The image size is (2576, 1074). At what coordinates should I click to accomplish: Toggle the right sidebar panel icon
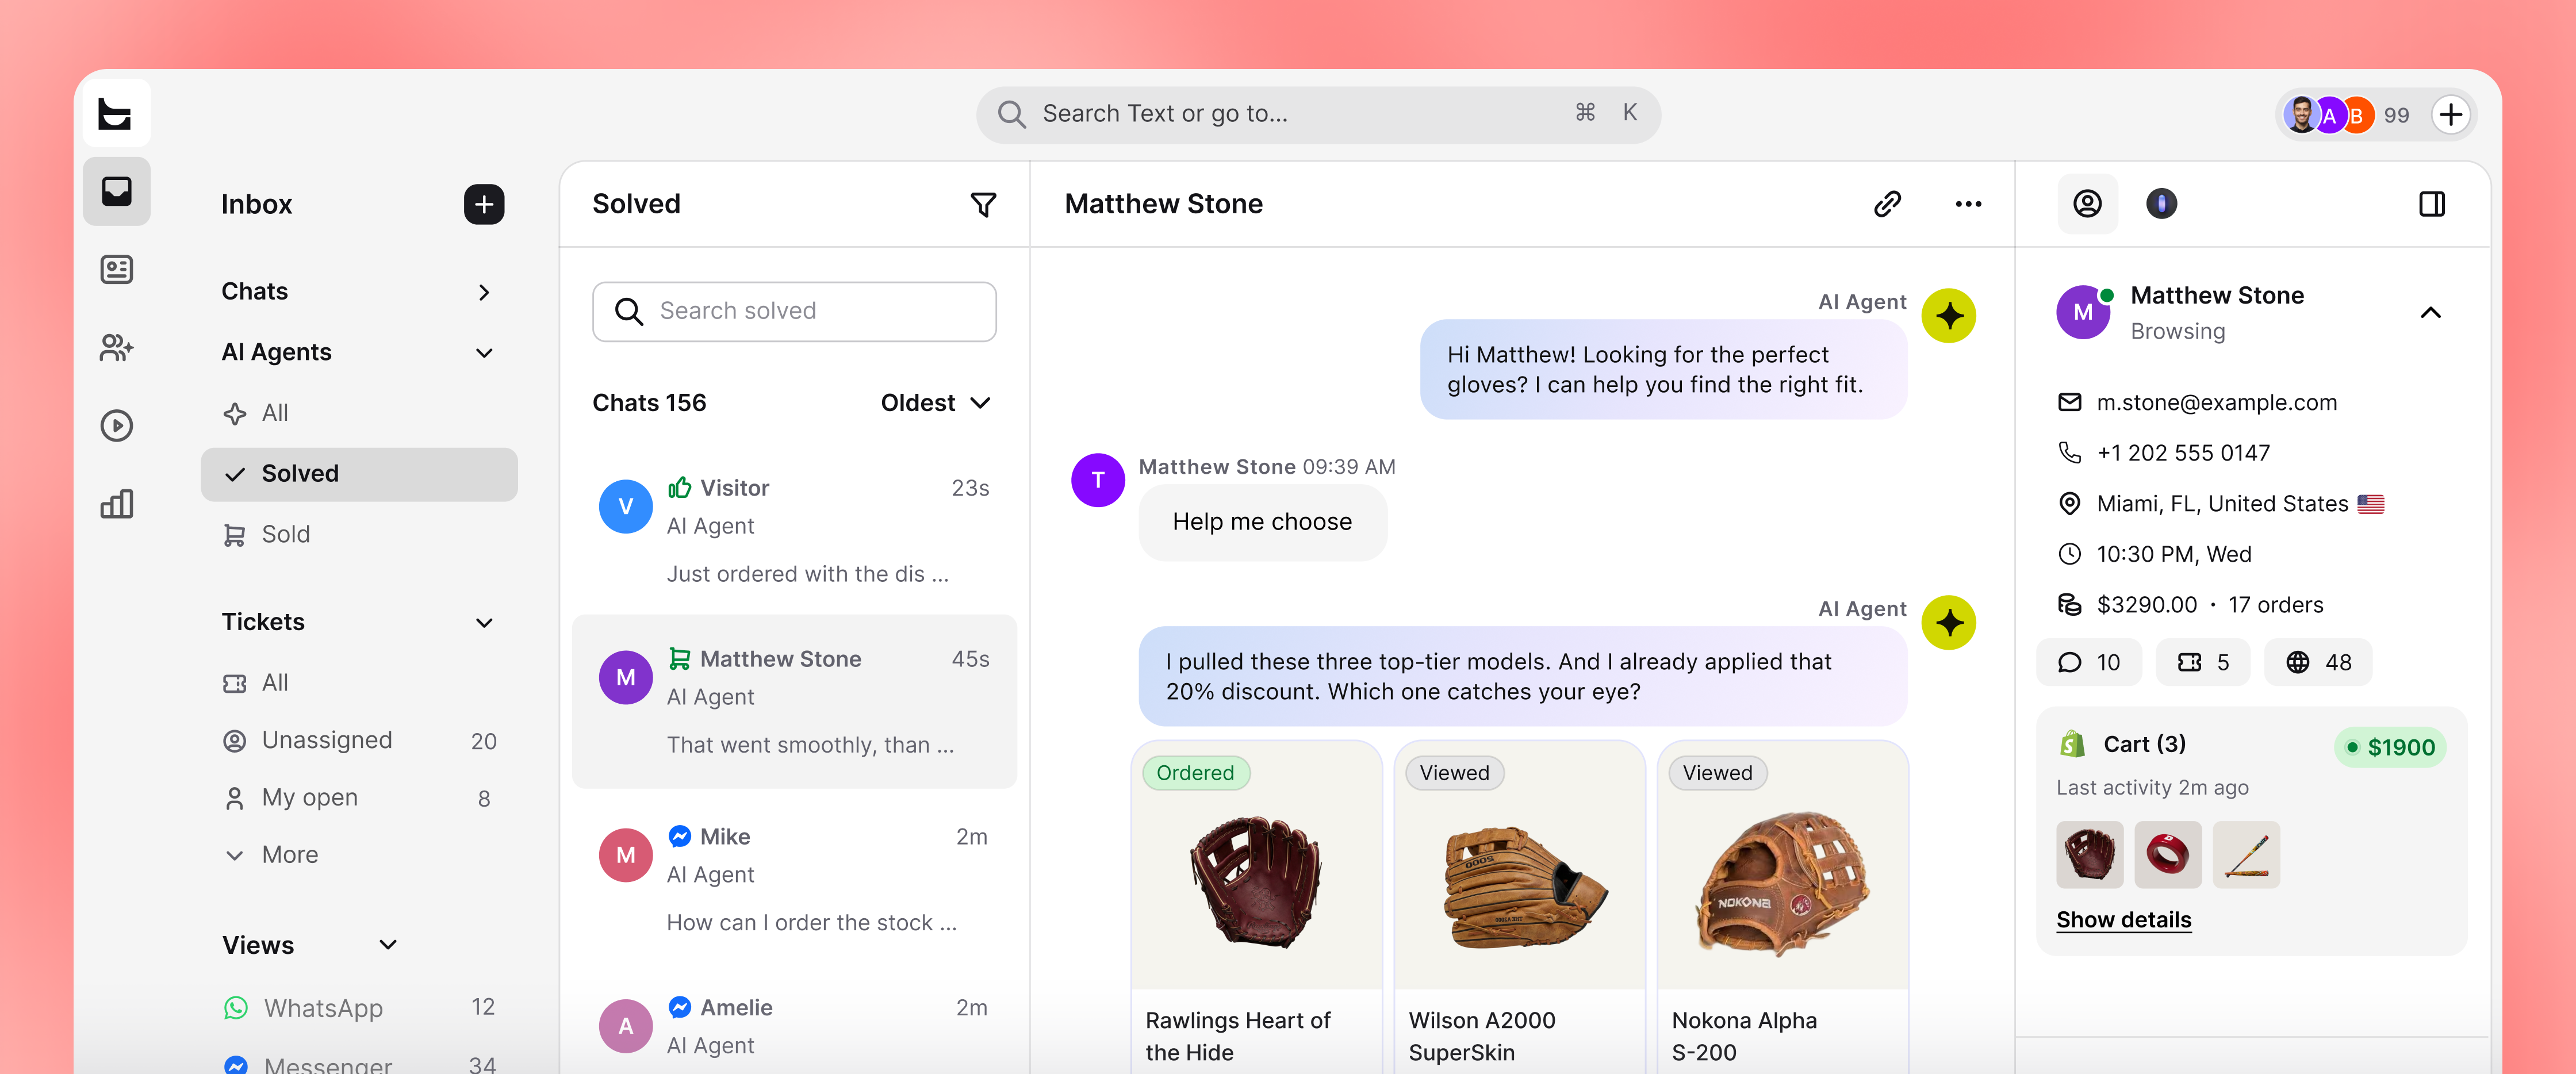click(x=2432, y=204)
